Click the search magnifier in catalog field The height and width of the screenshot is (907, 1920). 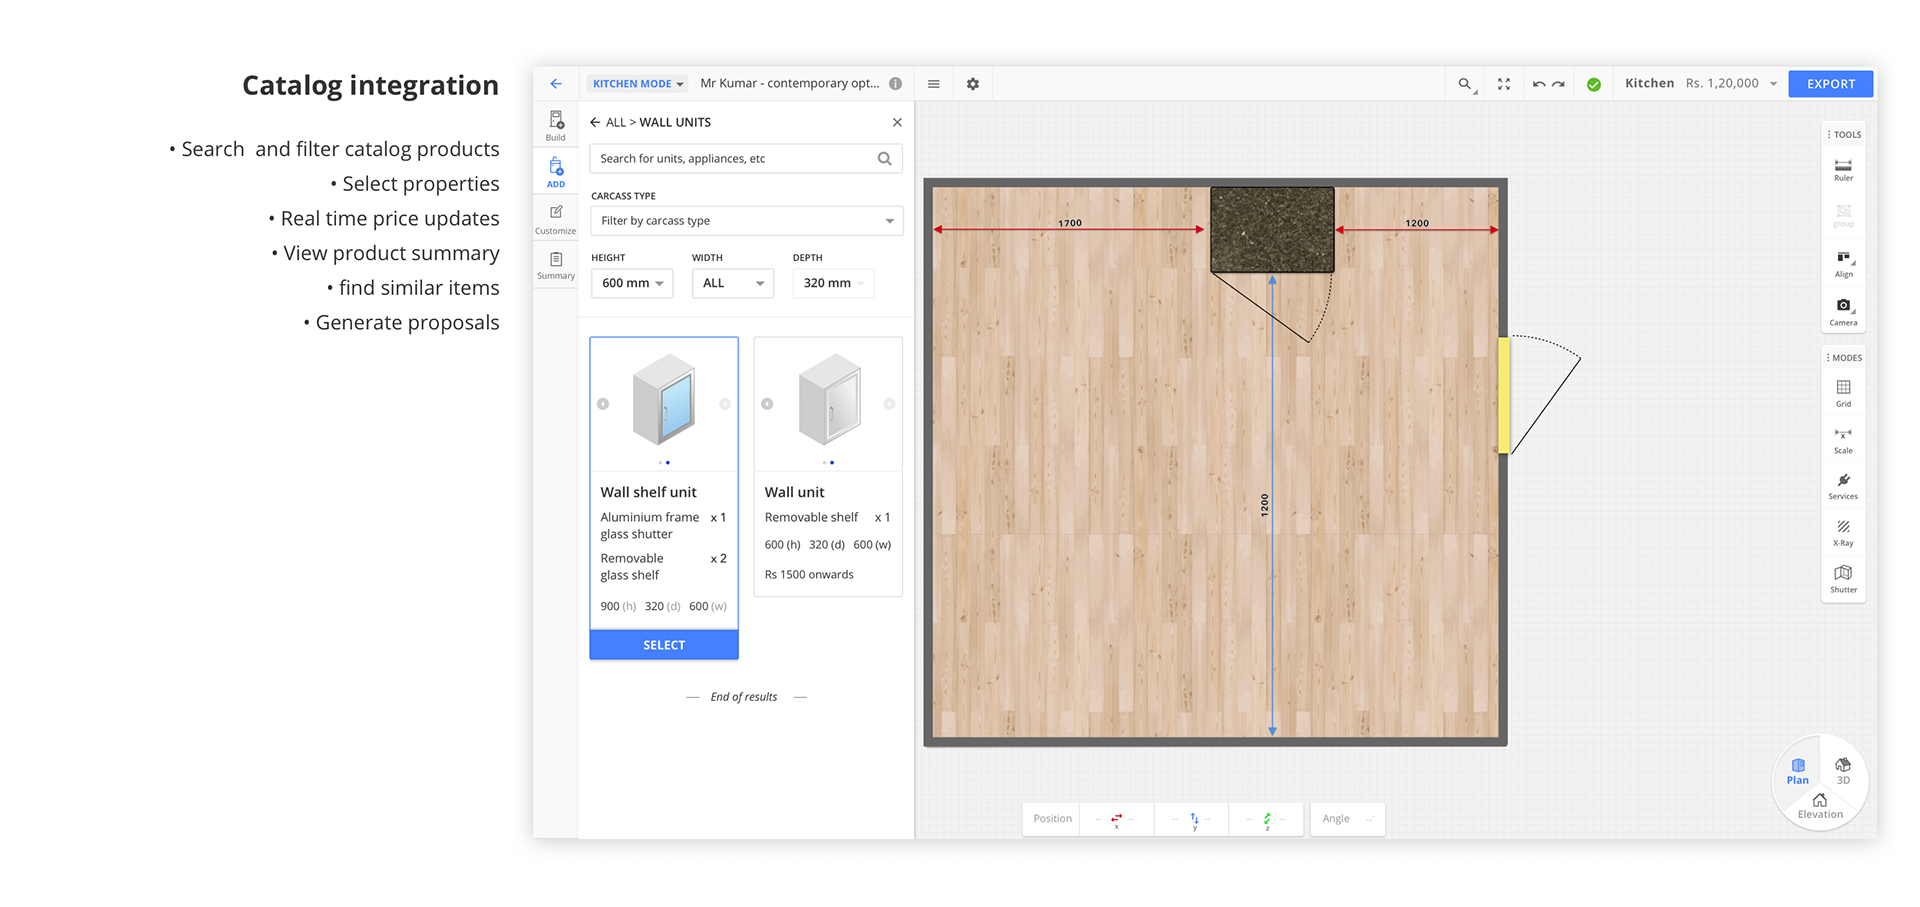point(885,159)
